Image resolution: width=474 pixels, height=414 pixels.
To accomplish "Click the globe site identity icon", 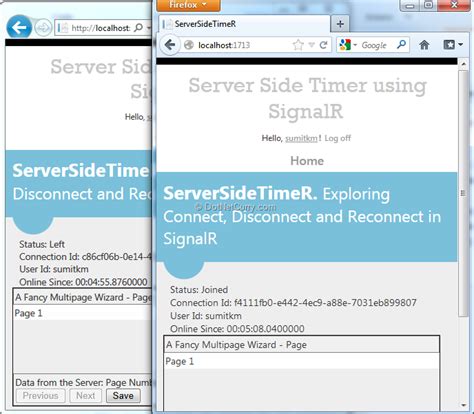I will [x=189, y=45].
